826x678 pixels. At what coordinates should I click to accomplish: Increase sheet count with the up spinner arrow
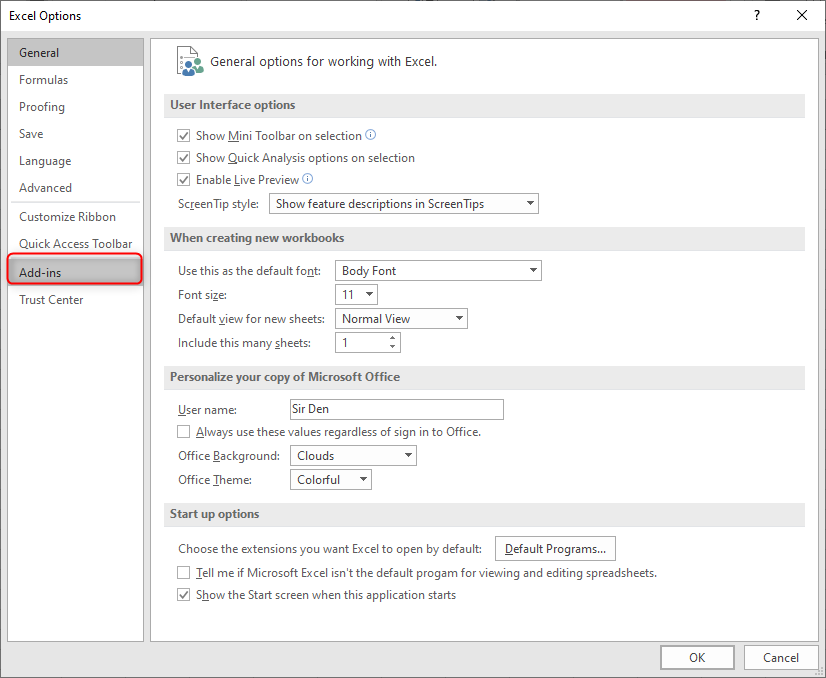(392, 338)
